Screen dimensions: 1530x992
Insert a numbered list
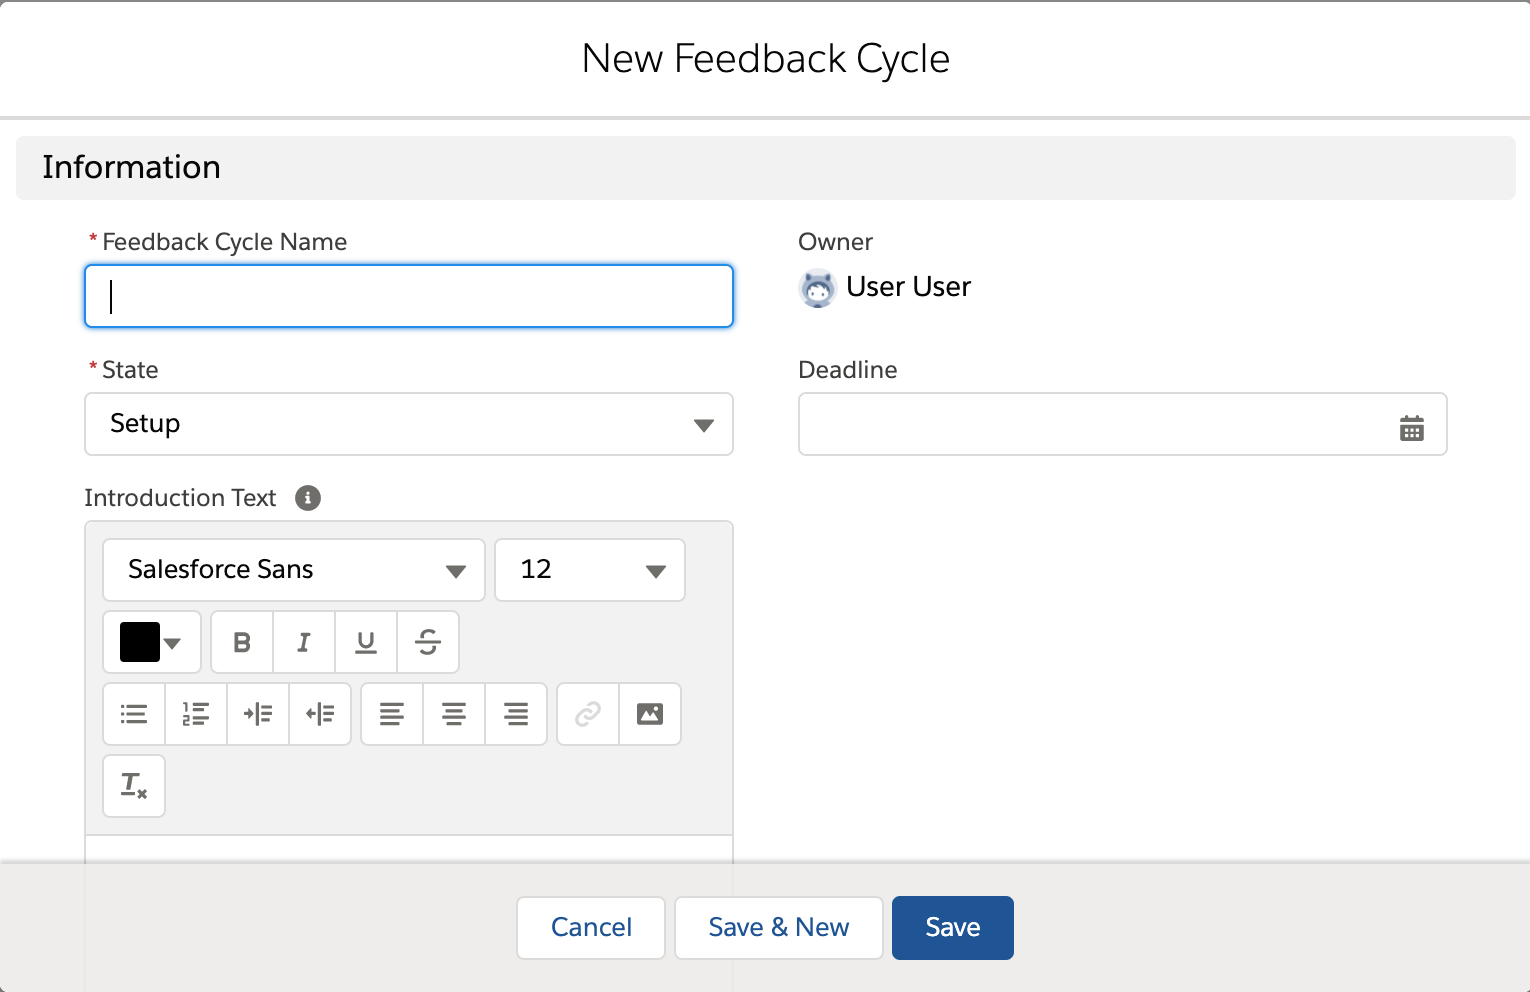(196, 714)
